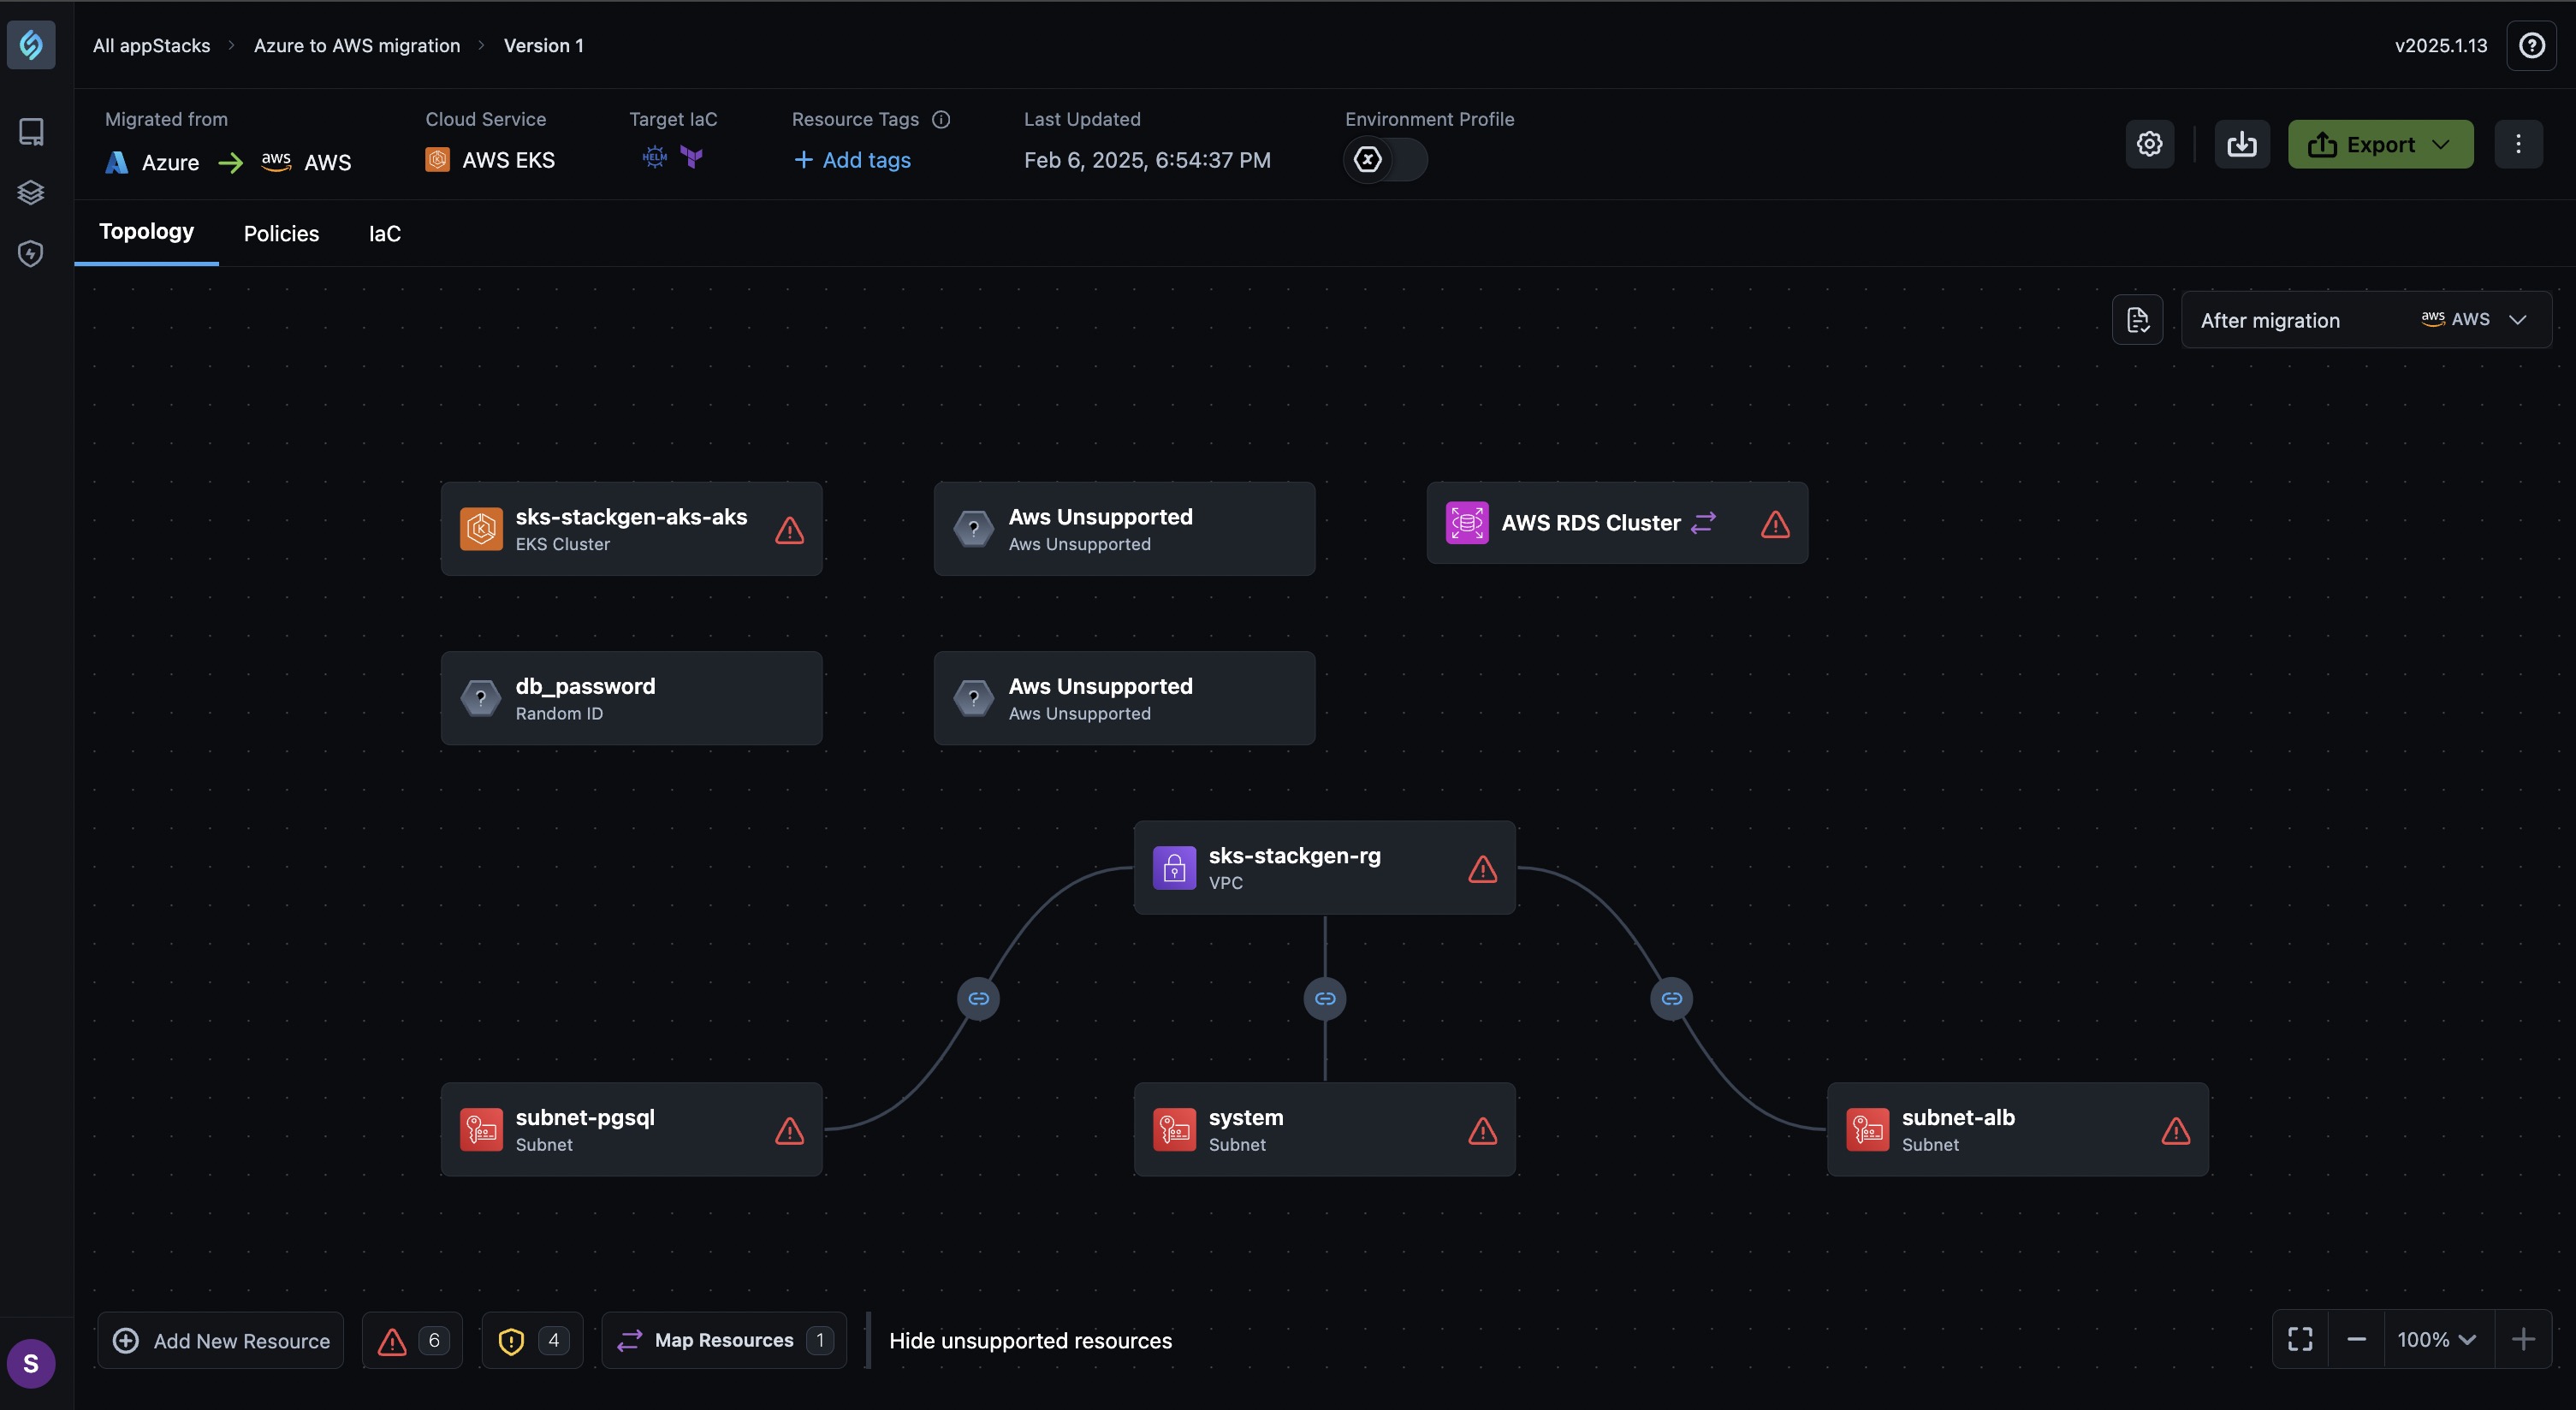2576x1410 pixels.
Task: Select the top Aws Unsupported node
Action: pos(1124,529)
